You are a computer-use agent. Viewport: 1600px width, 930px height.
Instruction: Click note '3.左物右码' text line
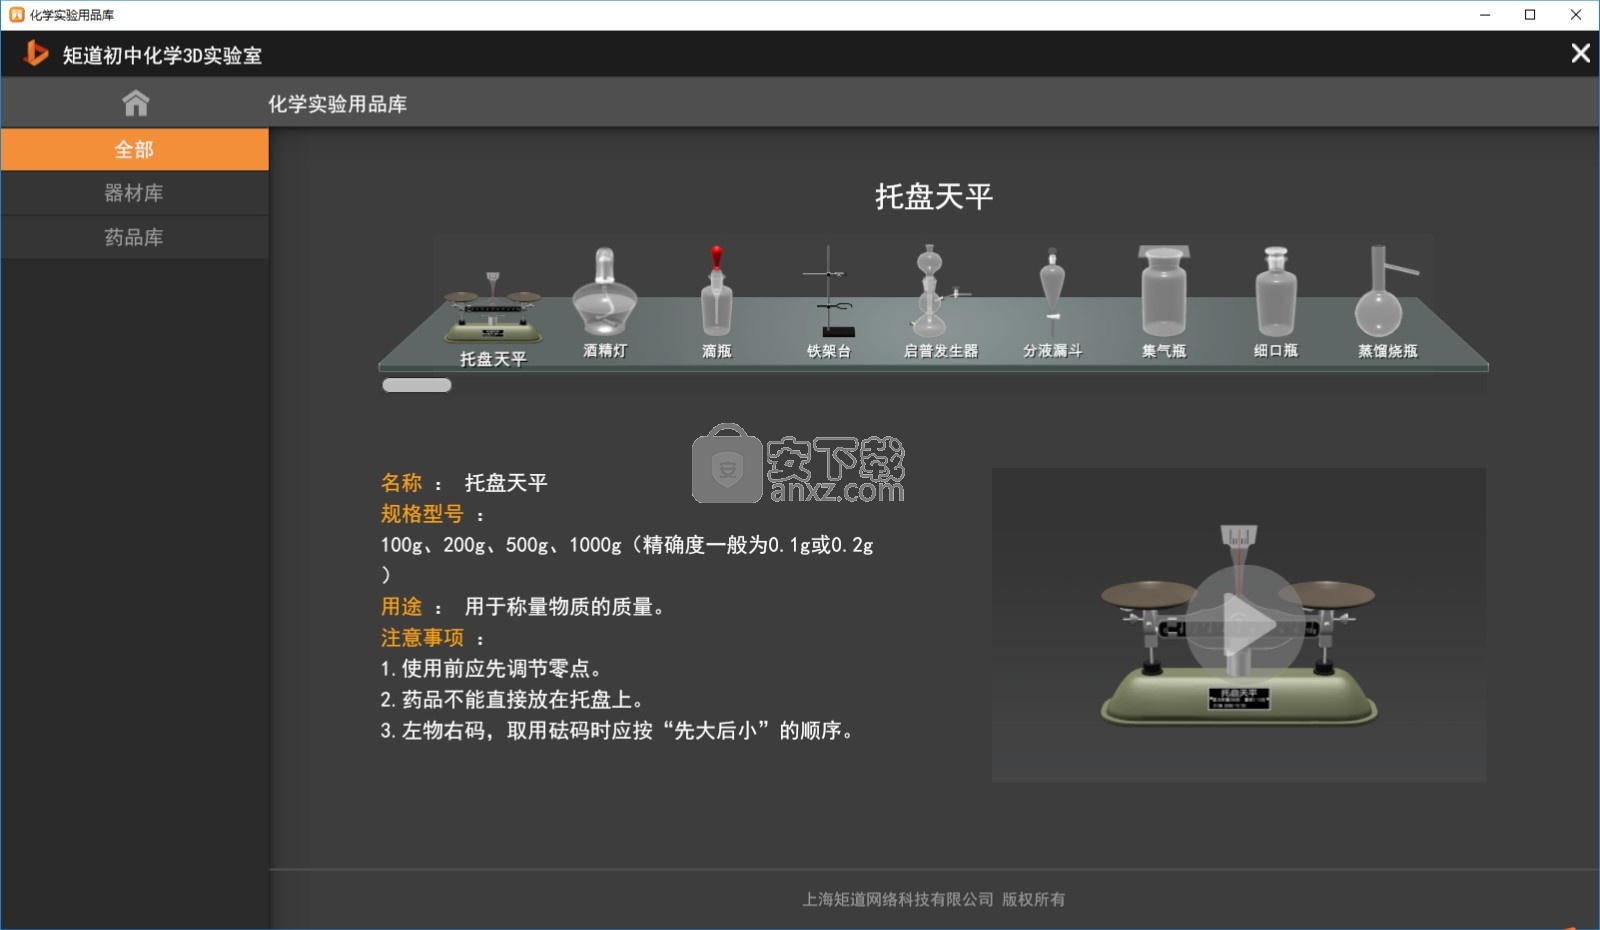617,731
